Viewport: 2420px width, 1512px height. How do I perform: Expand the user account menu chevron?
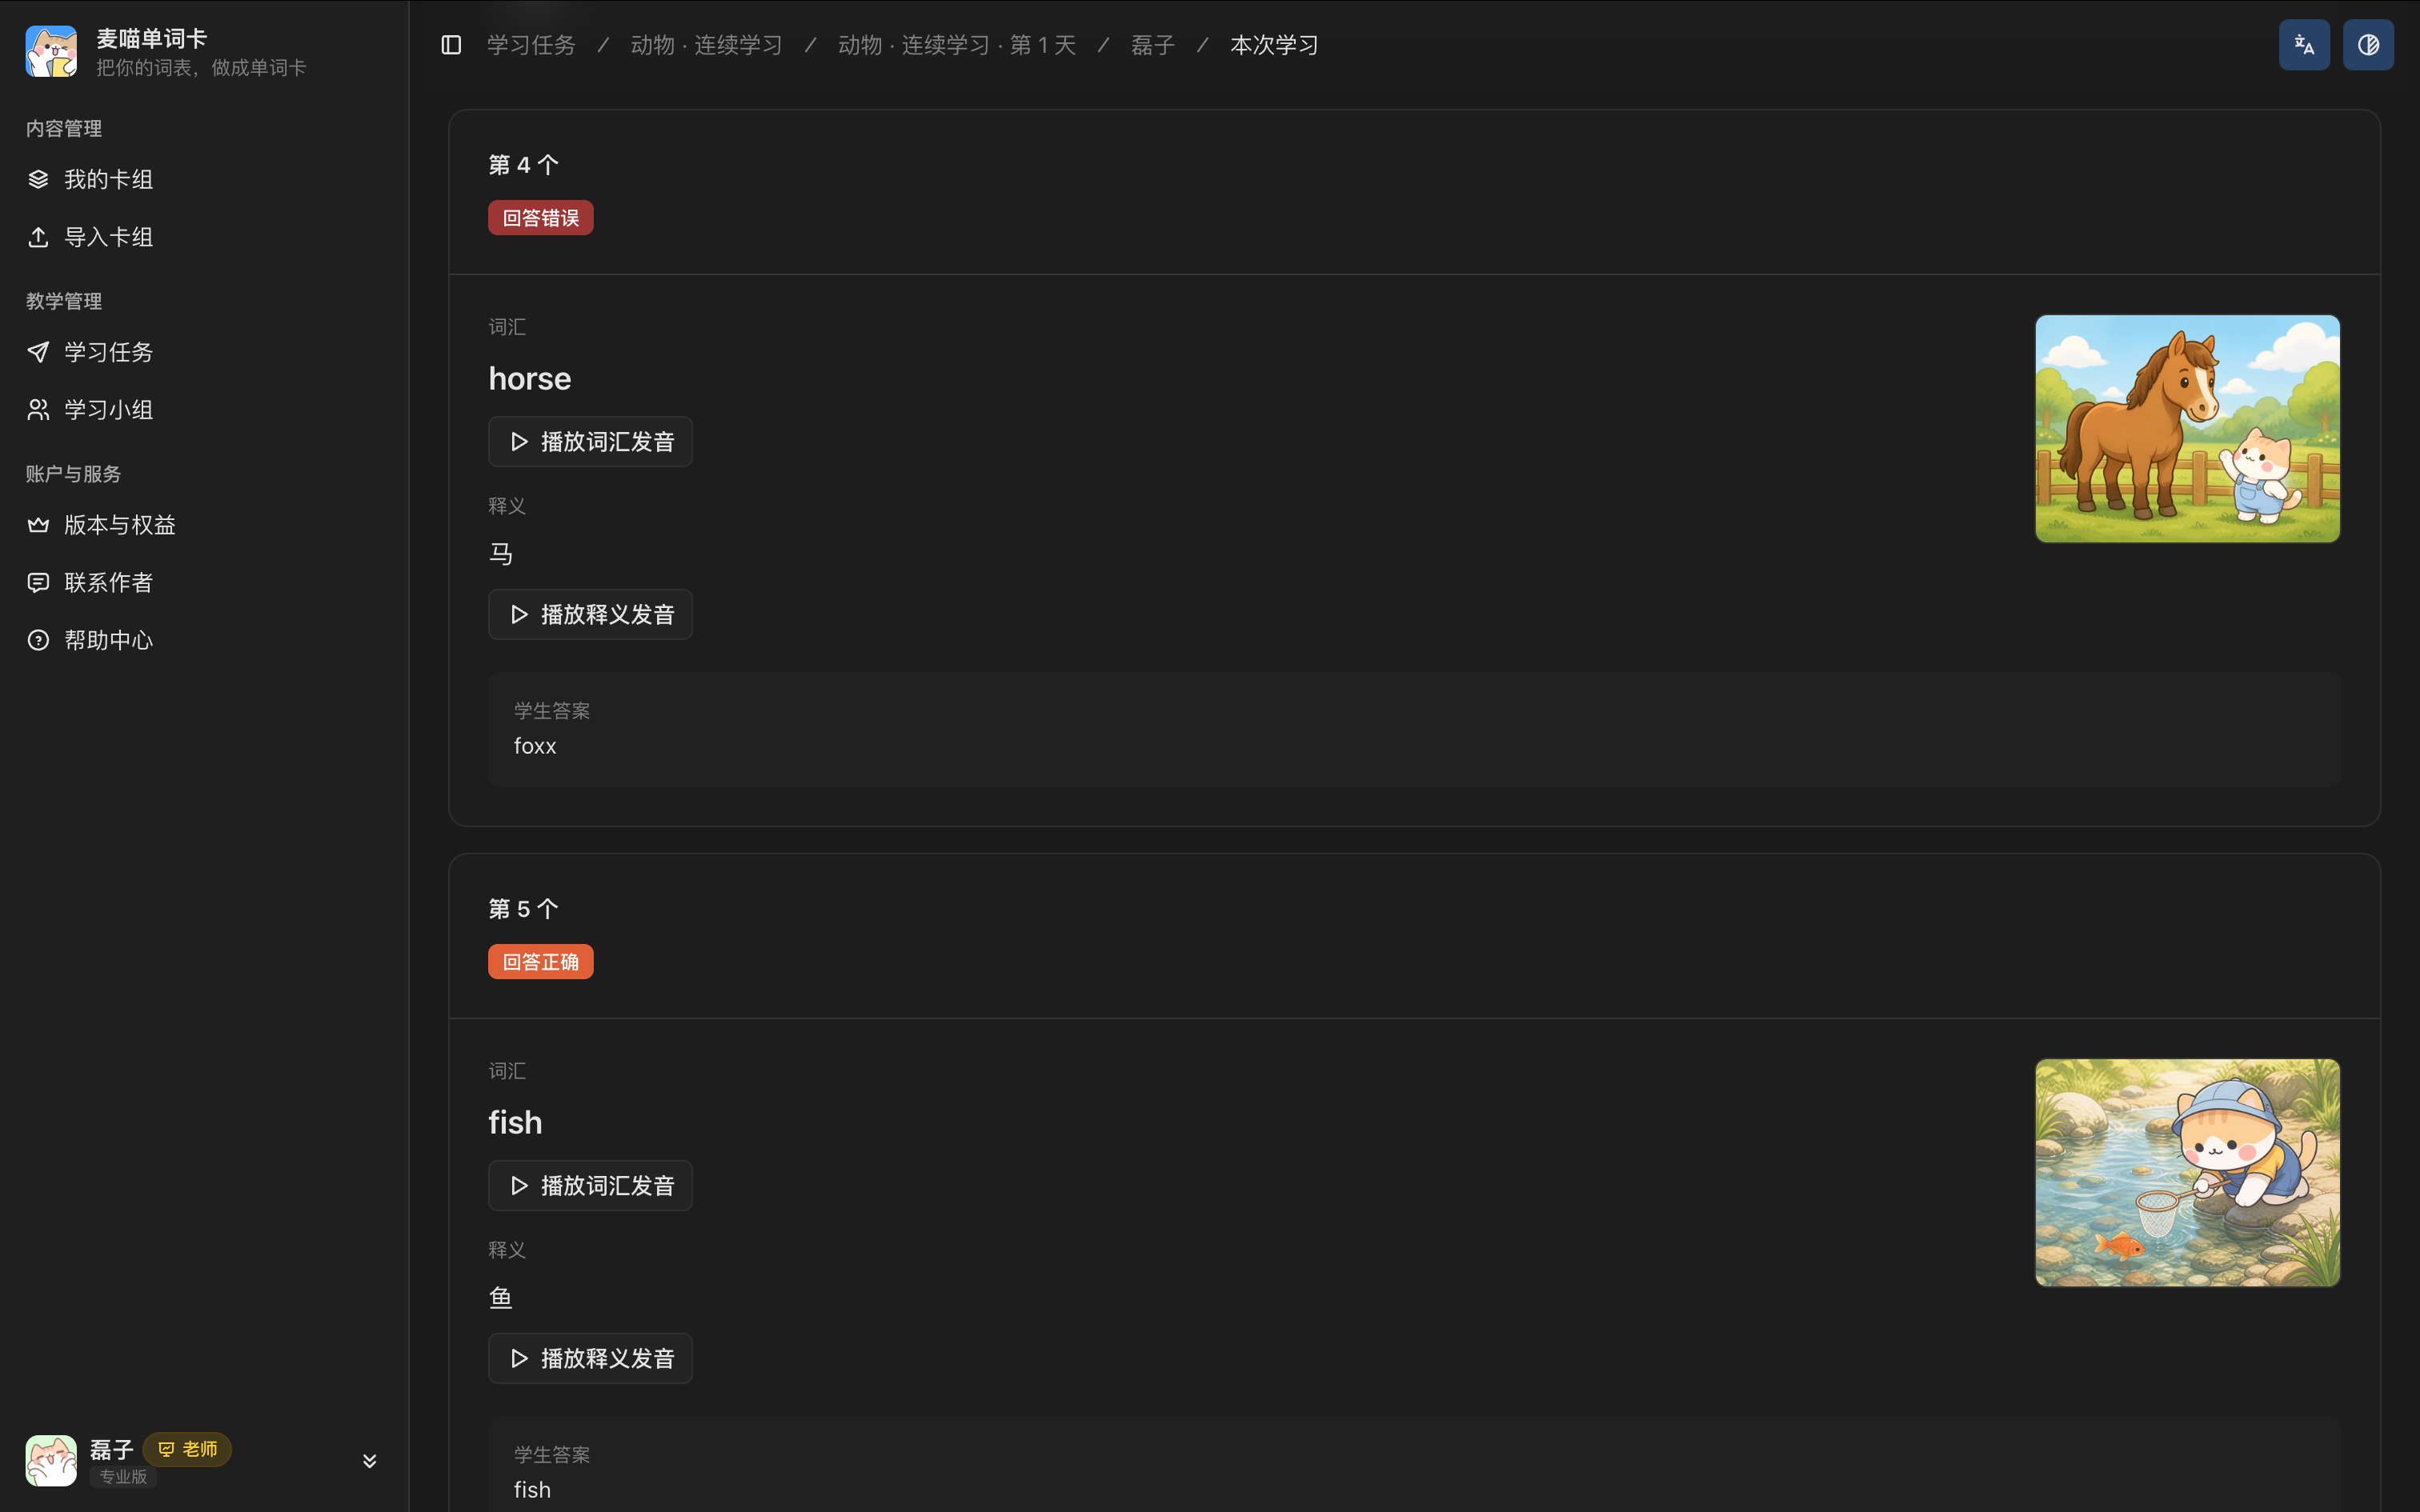369,1461
